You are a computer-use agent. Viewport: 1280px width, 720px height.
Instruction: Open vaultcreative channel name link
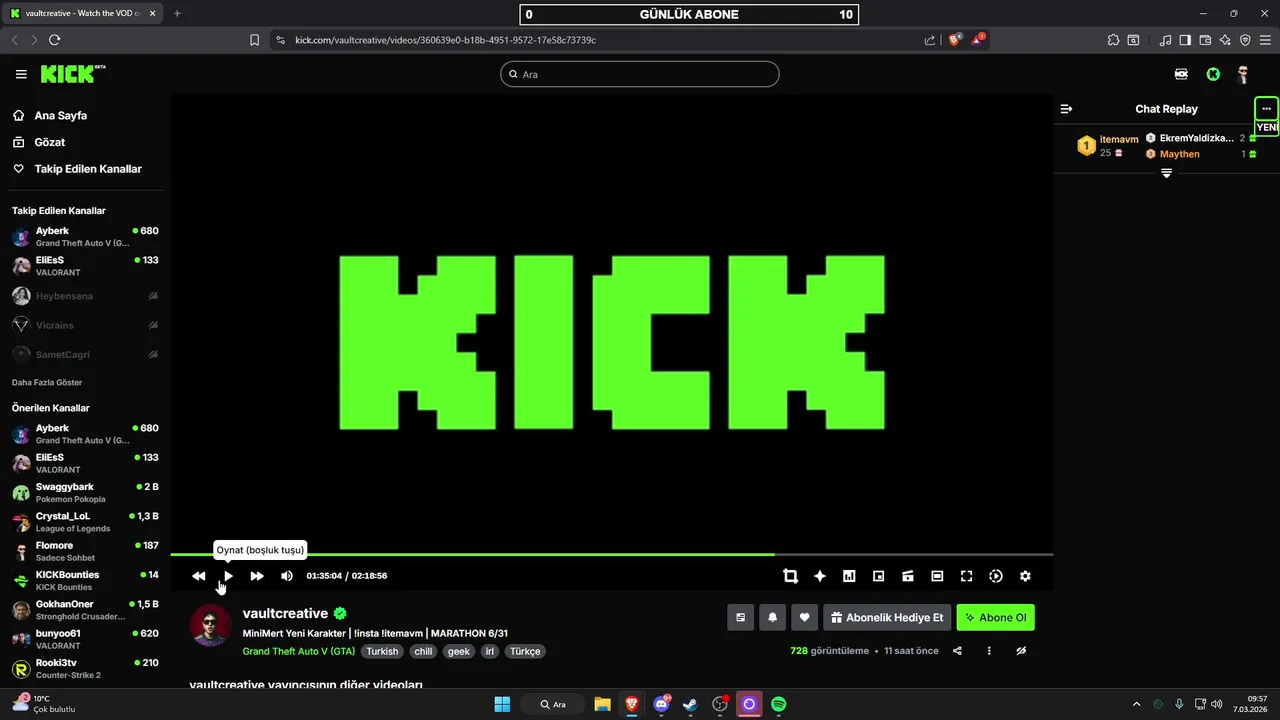(x=285, y=613)
